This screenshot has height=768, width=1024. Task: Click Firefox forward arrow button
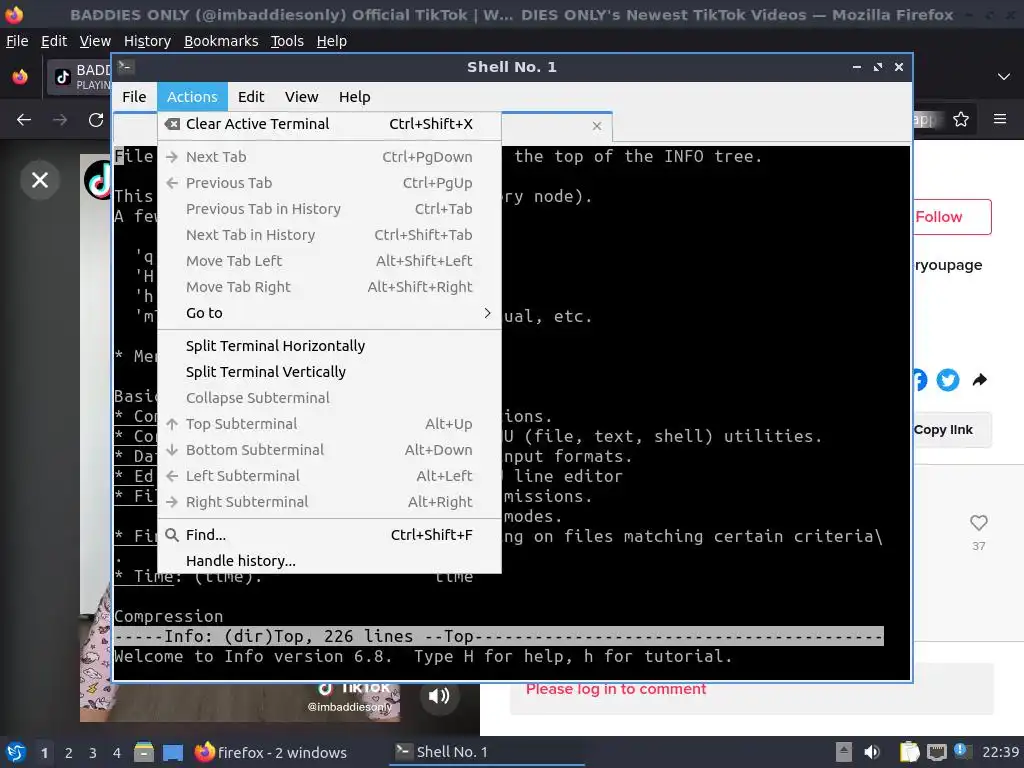point(59,120)
